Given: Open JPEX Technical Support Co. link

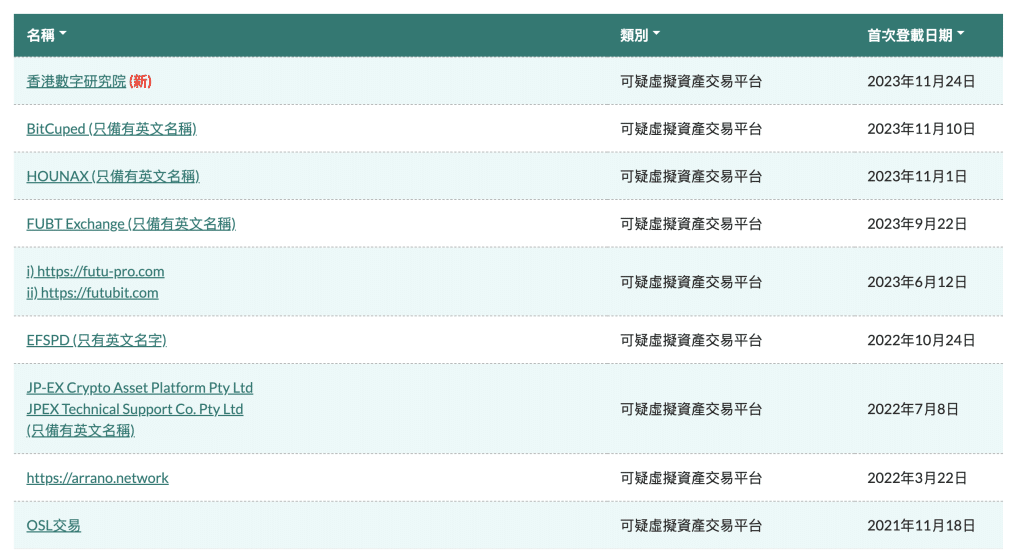Looking at the screenshot, I should 135,409.
